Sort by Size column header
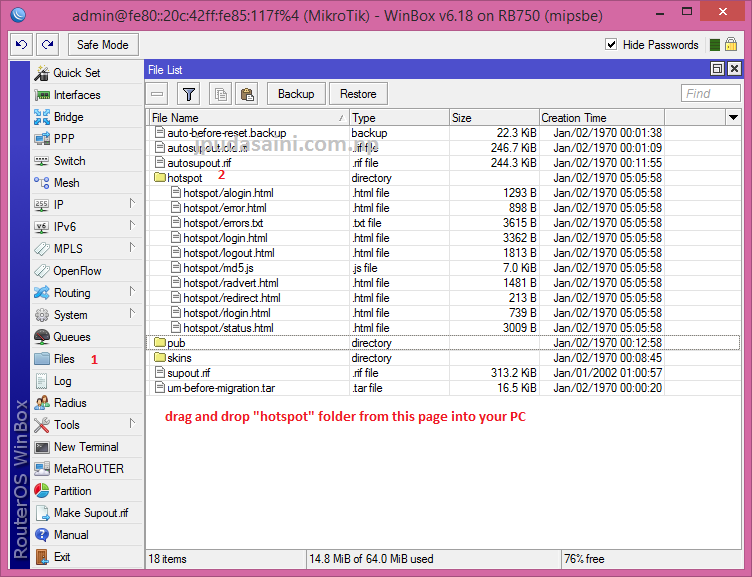This screenshot has width=752, height=577. [x=494, y=118]
